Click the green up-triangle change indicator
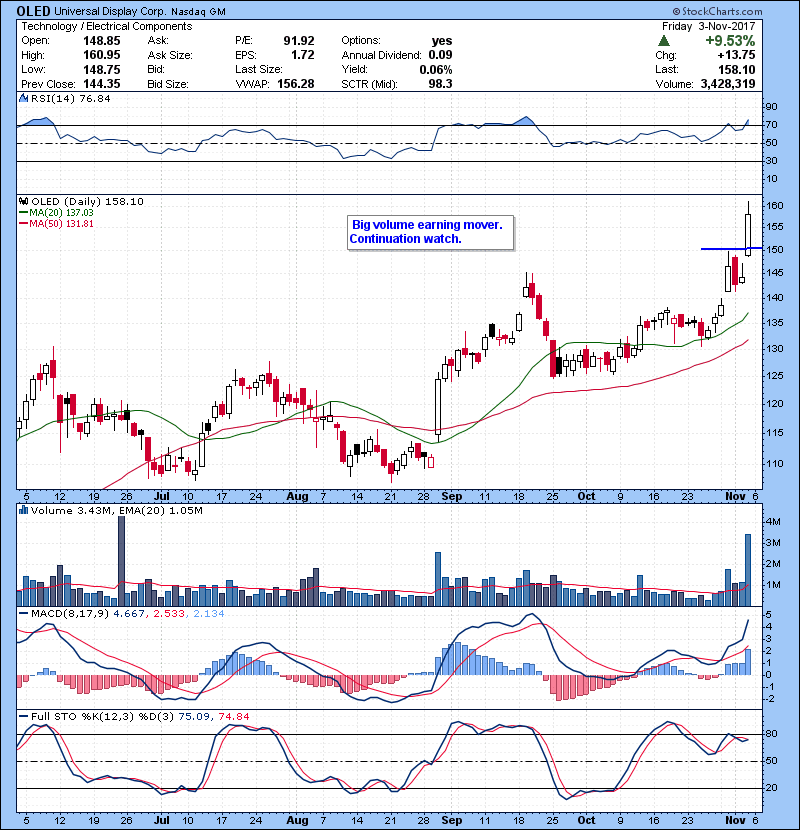Viewport: 800px width, 830px height. pyautogui.click(x=664, y=41)
